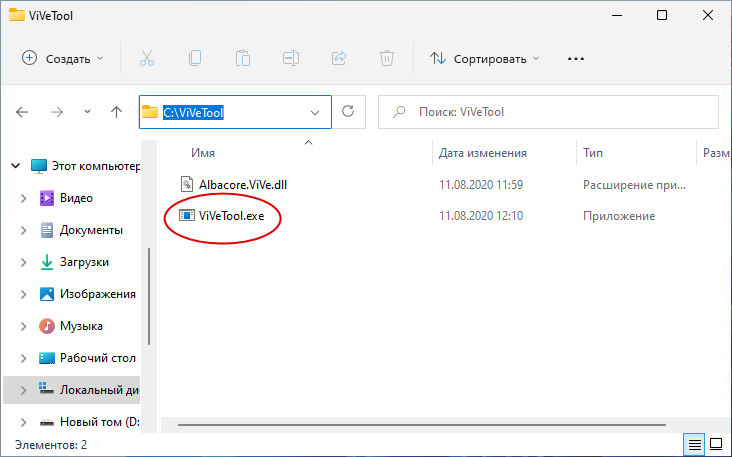This screenshot has height=457, width=732.
Task: Click the Rename icon in toolbar
Action: [x=291, y=58]
